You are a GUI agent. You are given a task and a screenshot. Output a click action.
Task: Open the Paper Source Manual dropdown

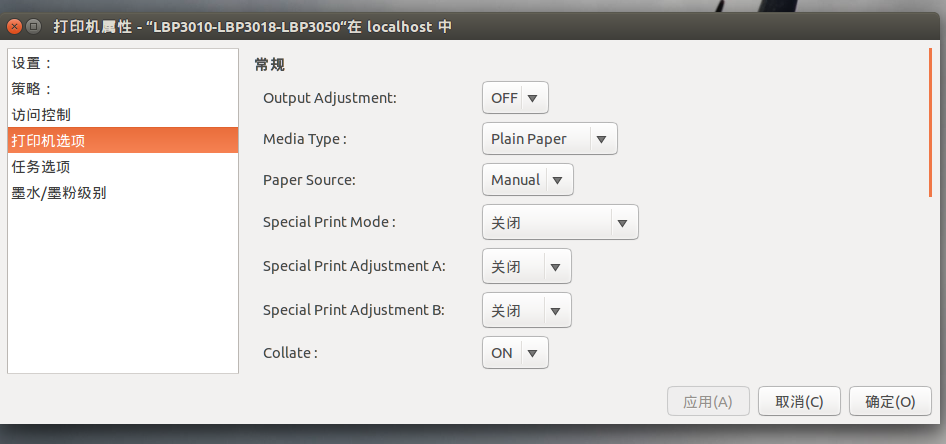(x=528, y=180)
